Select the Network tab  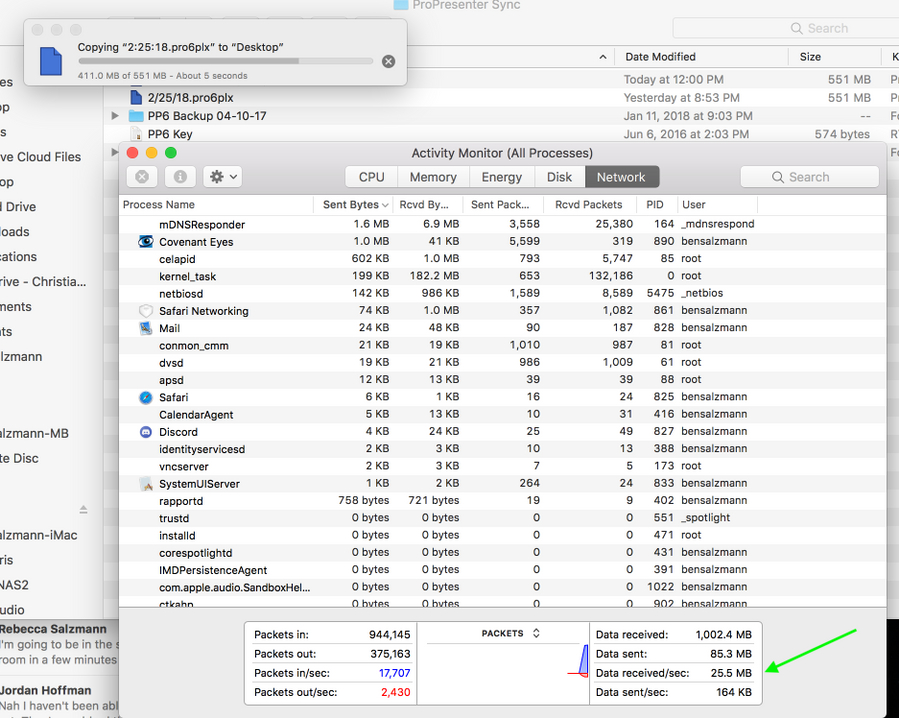(x=622, y=177)
